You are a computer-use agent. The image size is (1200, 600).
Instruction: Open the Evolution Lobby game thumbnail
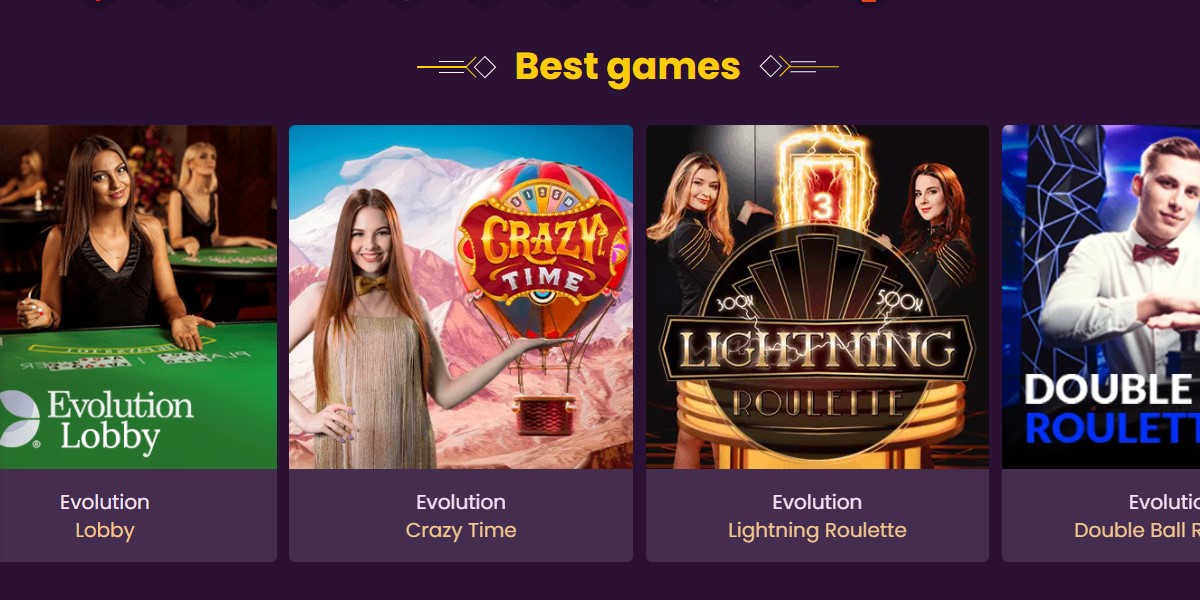(x=138, y=297)
